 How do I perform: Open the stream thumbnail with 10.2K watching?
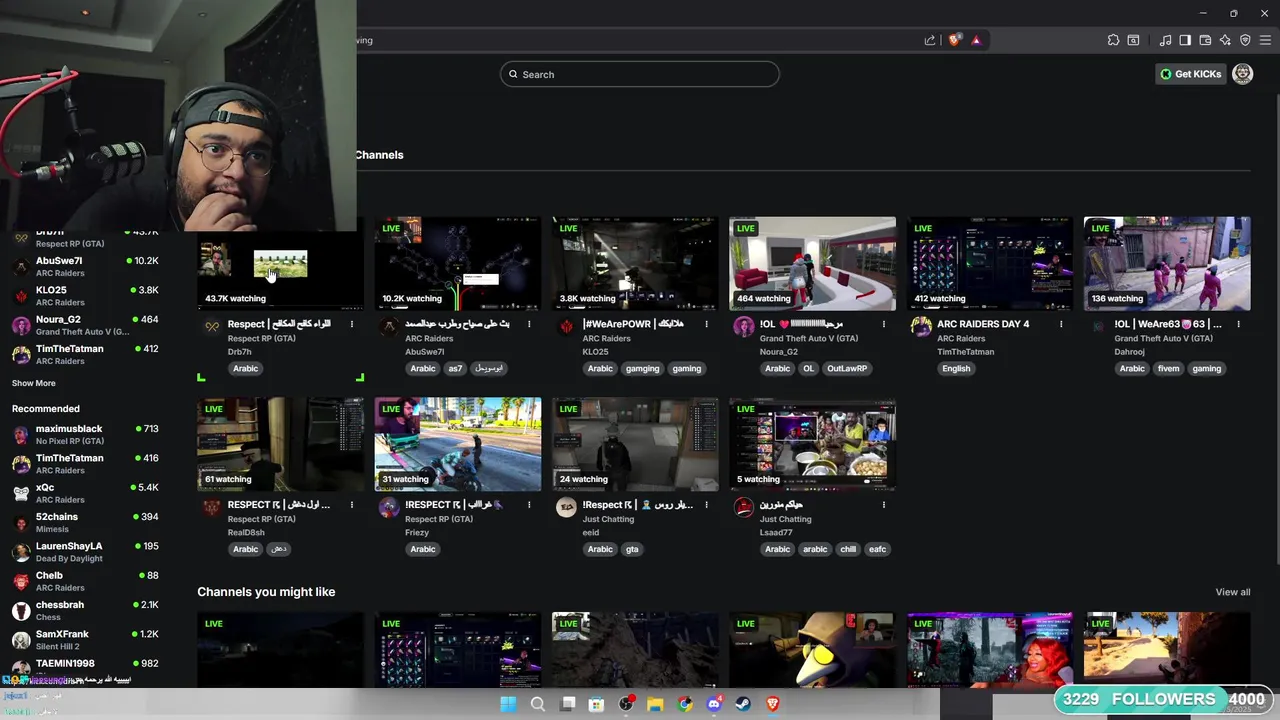point(458,263)
